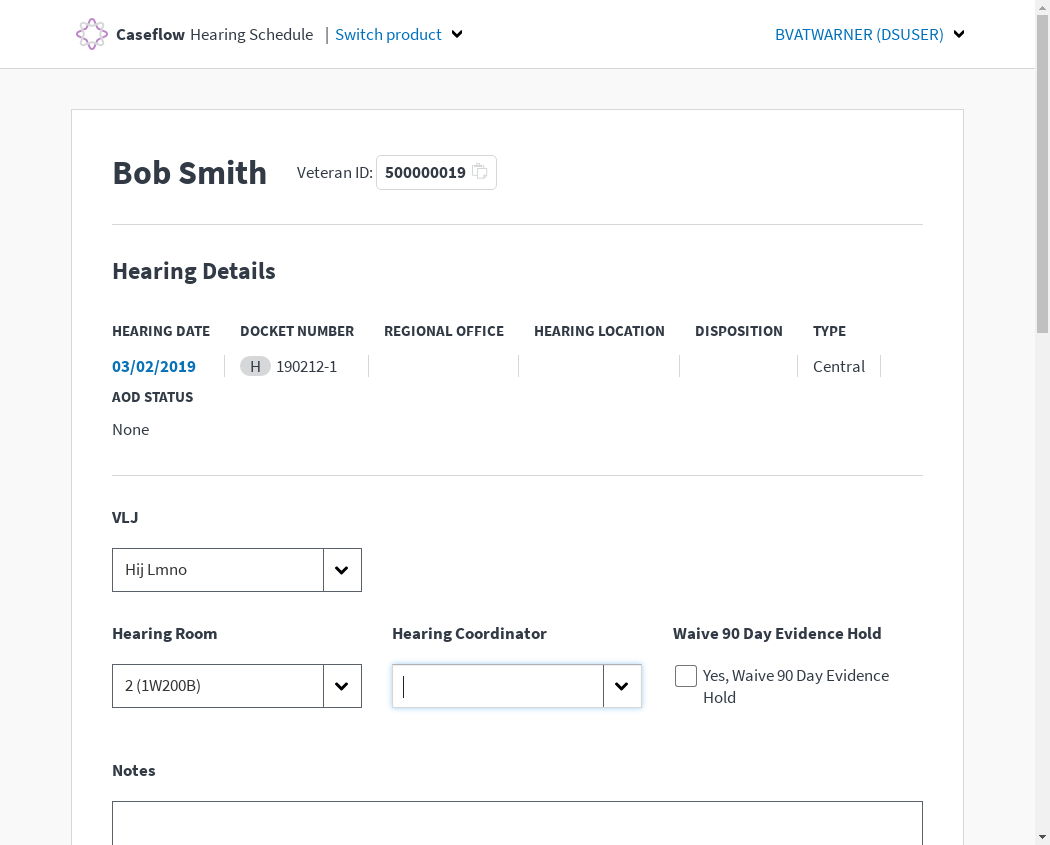The image size is (1050, 845).
Task: Select docket number text 190212-1
Action: click(307, 367)
